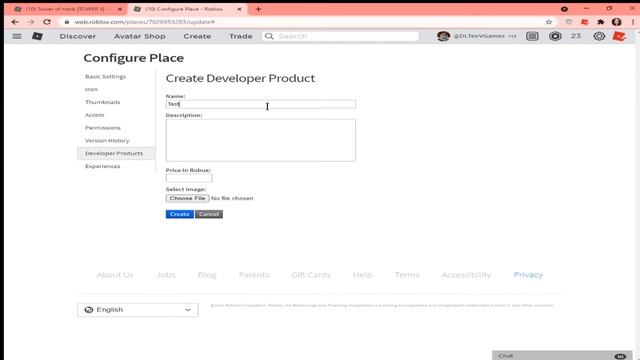The height and width of the screenshot is (360, 640).
Task: Click the Cancel button
Action: (209, 214)
